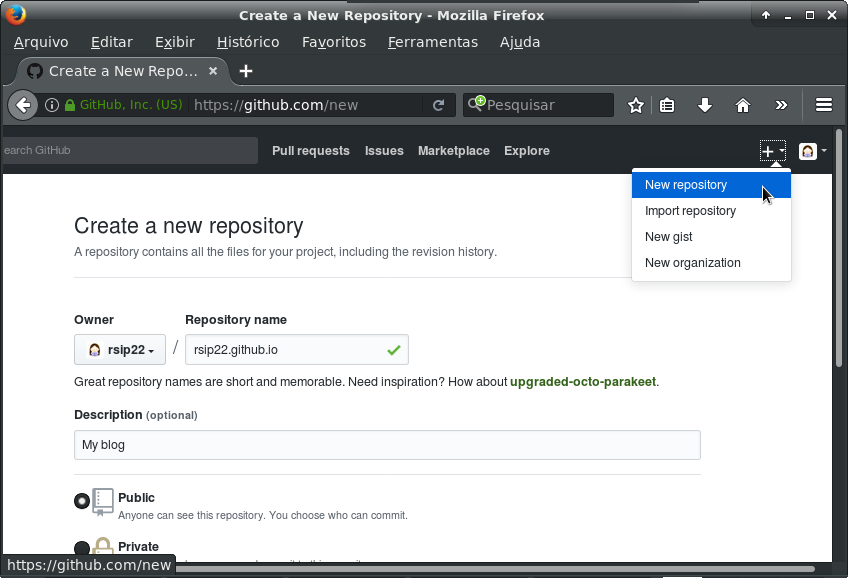Expand the rsip22 owner dropdown
The height and width of the screenshot is (578, 848).
pyautogui.click(x=120, y=350)
